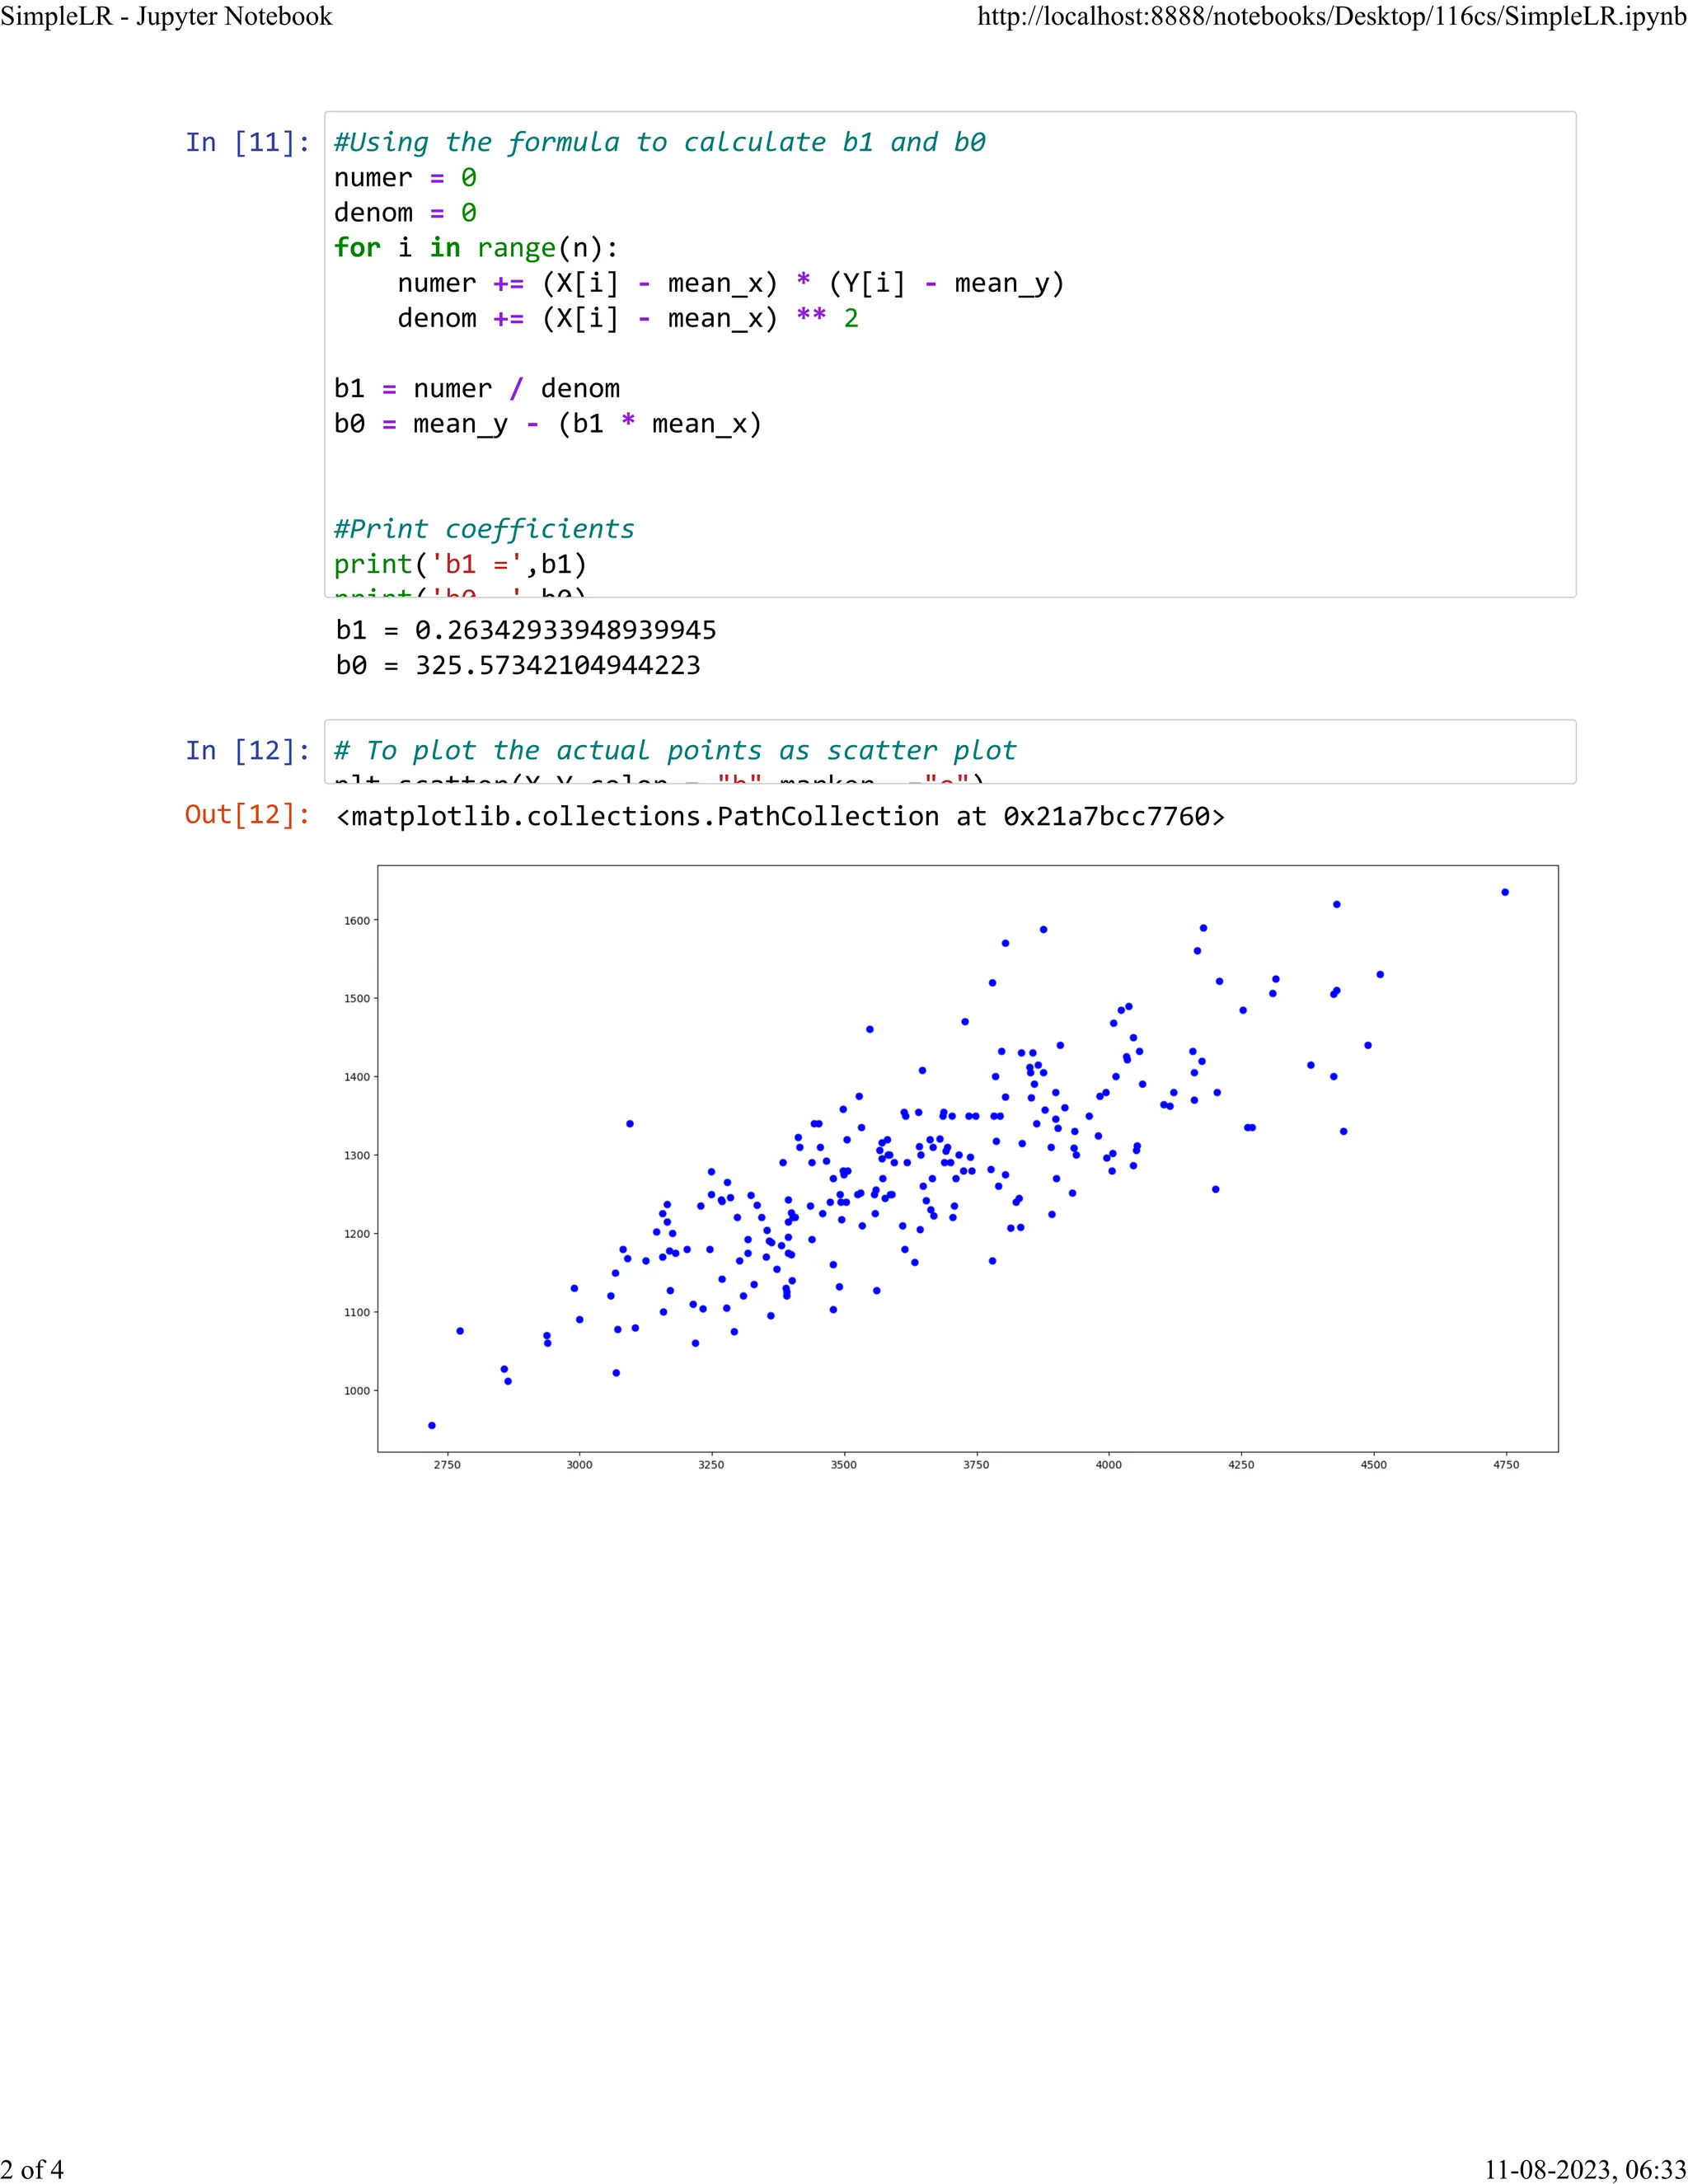Click the x-axis tick label 4750
This screenshot has height=2184, width=1688.
pyautogui.click(x=1506, y=1465)
